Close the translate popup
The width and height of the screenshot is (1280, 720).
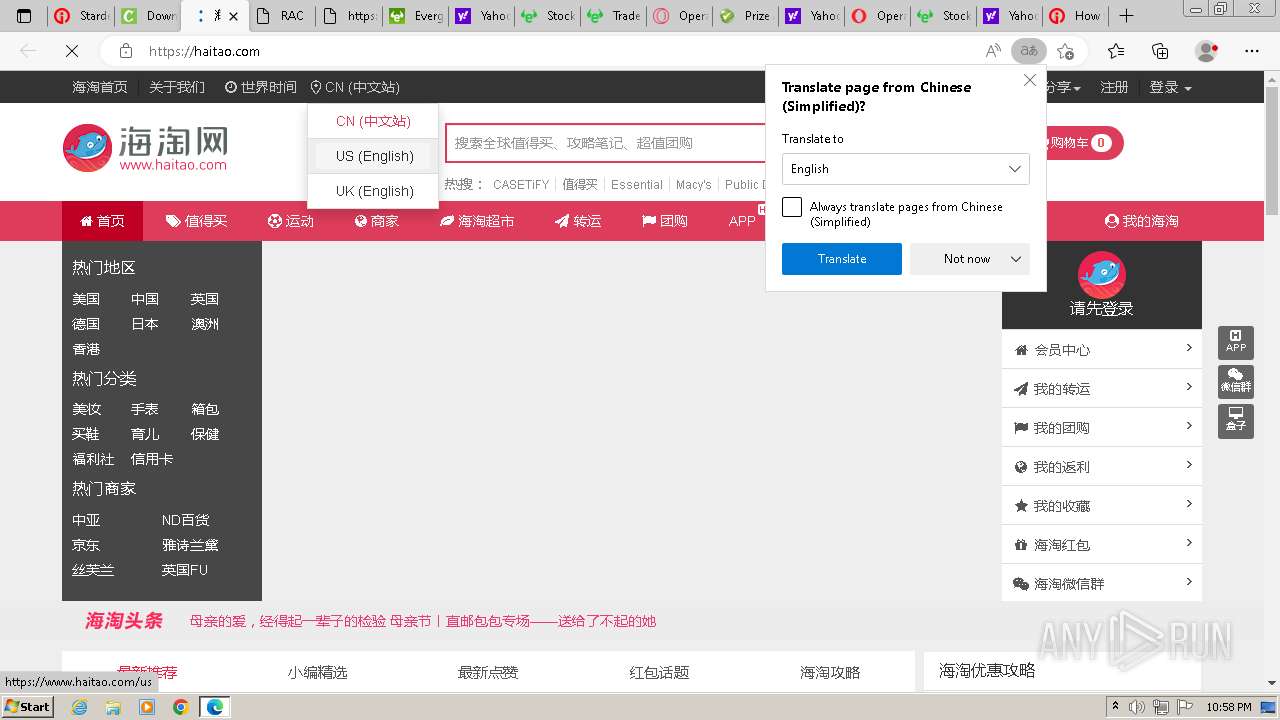click(1029, 80)
